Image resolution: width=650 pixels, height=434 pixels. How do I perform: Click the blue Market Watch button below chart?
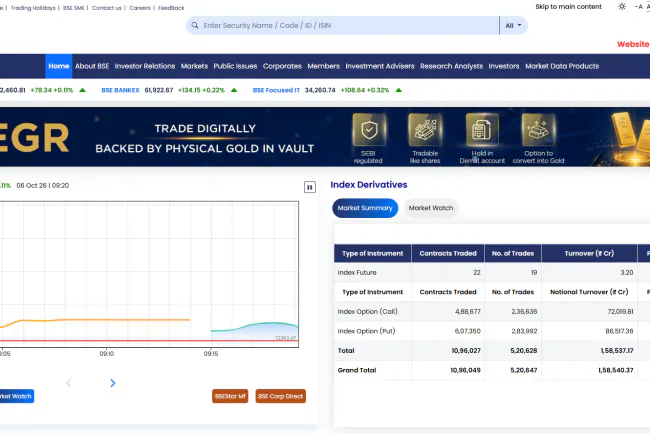coord(16,396)
